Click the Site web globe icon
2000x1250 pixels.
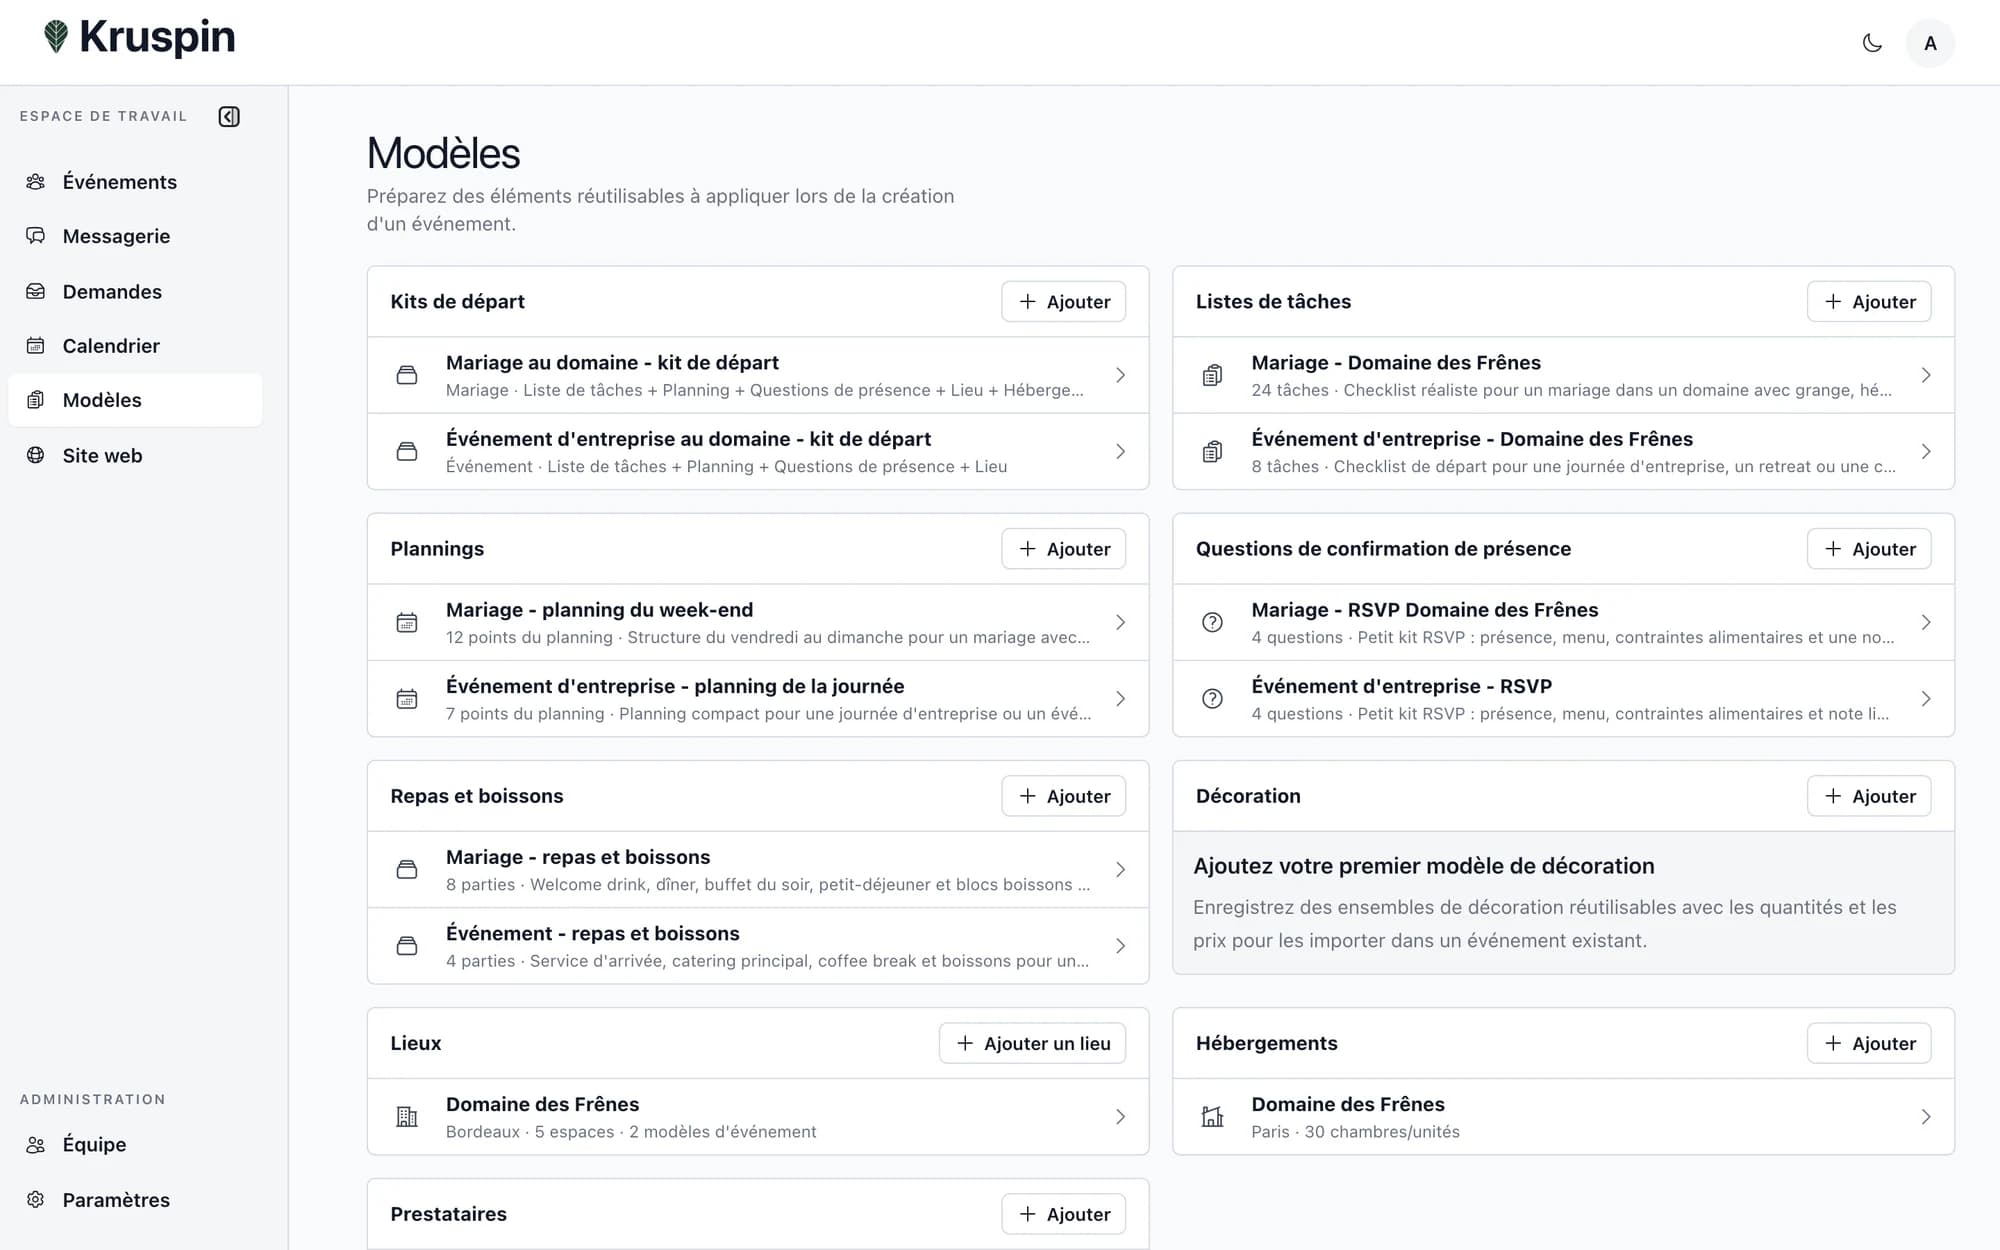36,455
